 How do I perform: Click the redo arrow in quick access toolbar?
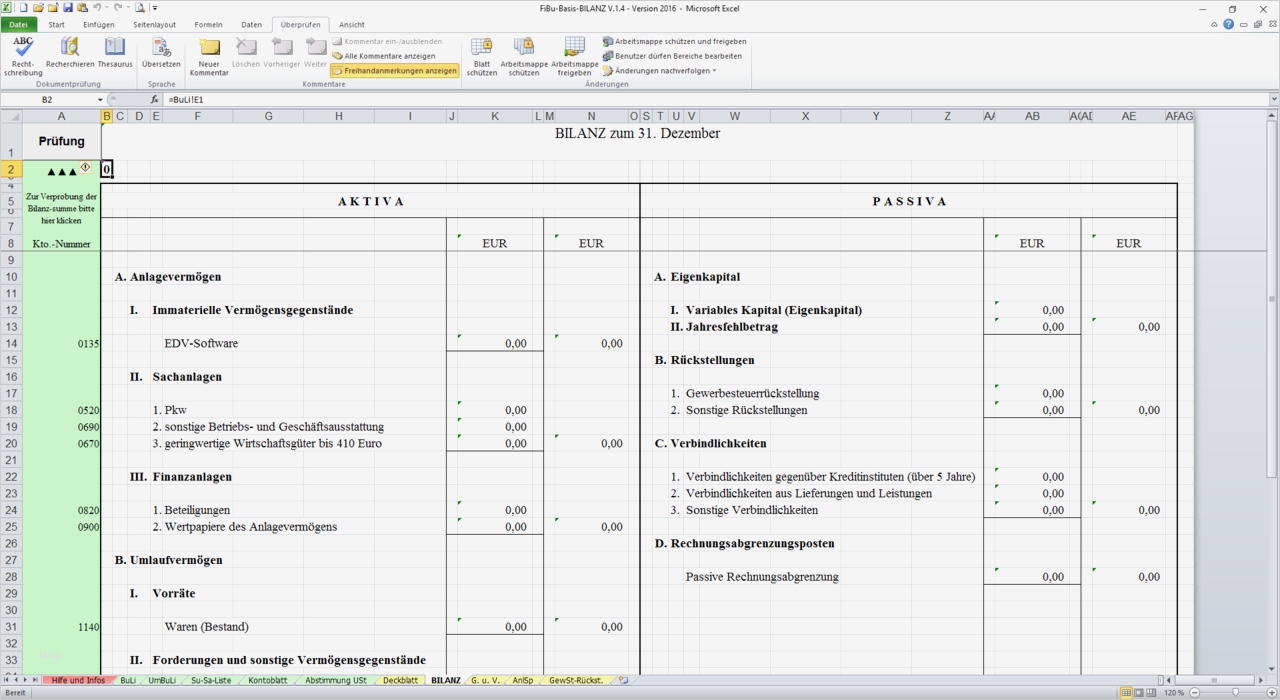118,8
